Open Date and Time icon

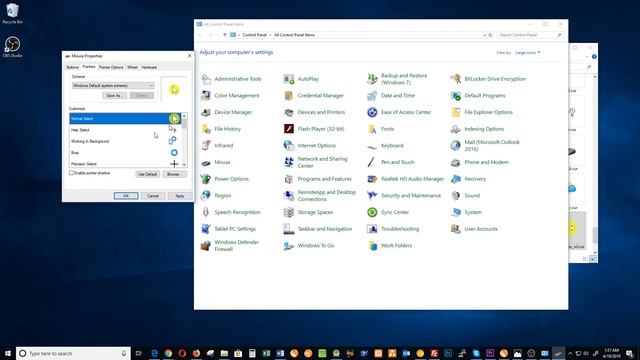pyautogui.click(x=372, y=96)
